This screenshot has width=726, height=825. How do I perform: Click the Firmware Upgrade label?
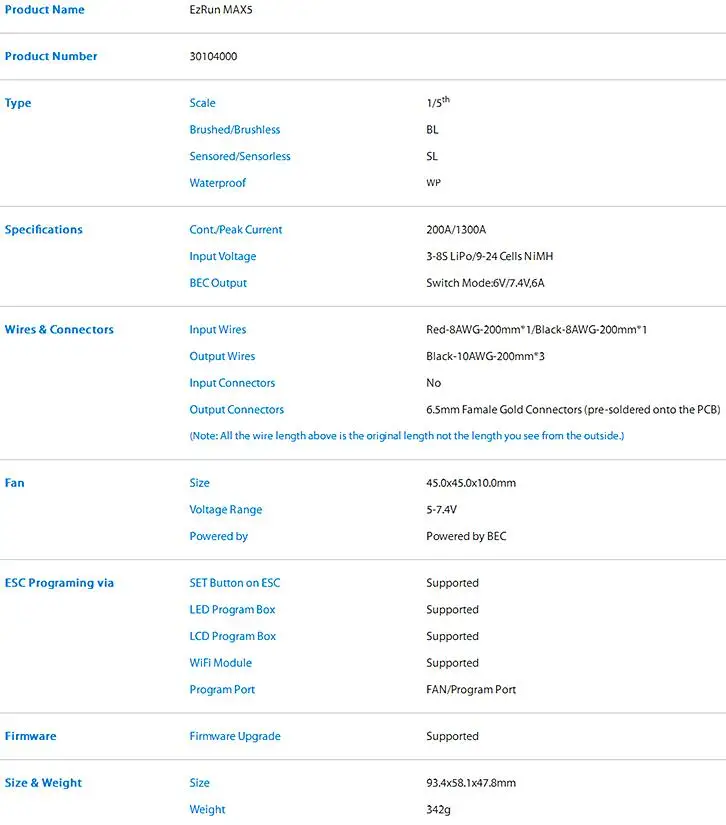(235, 736)
